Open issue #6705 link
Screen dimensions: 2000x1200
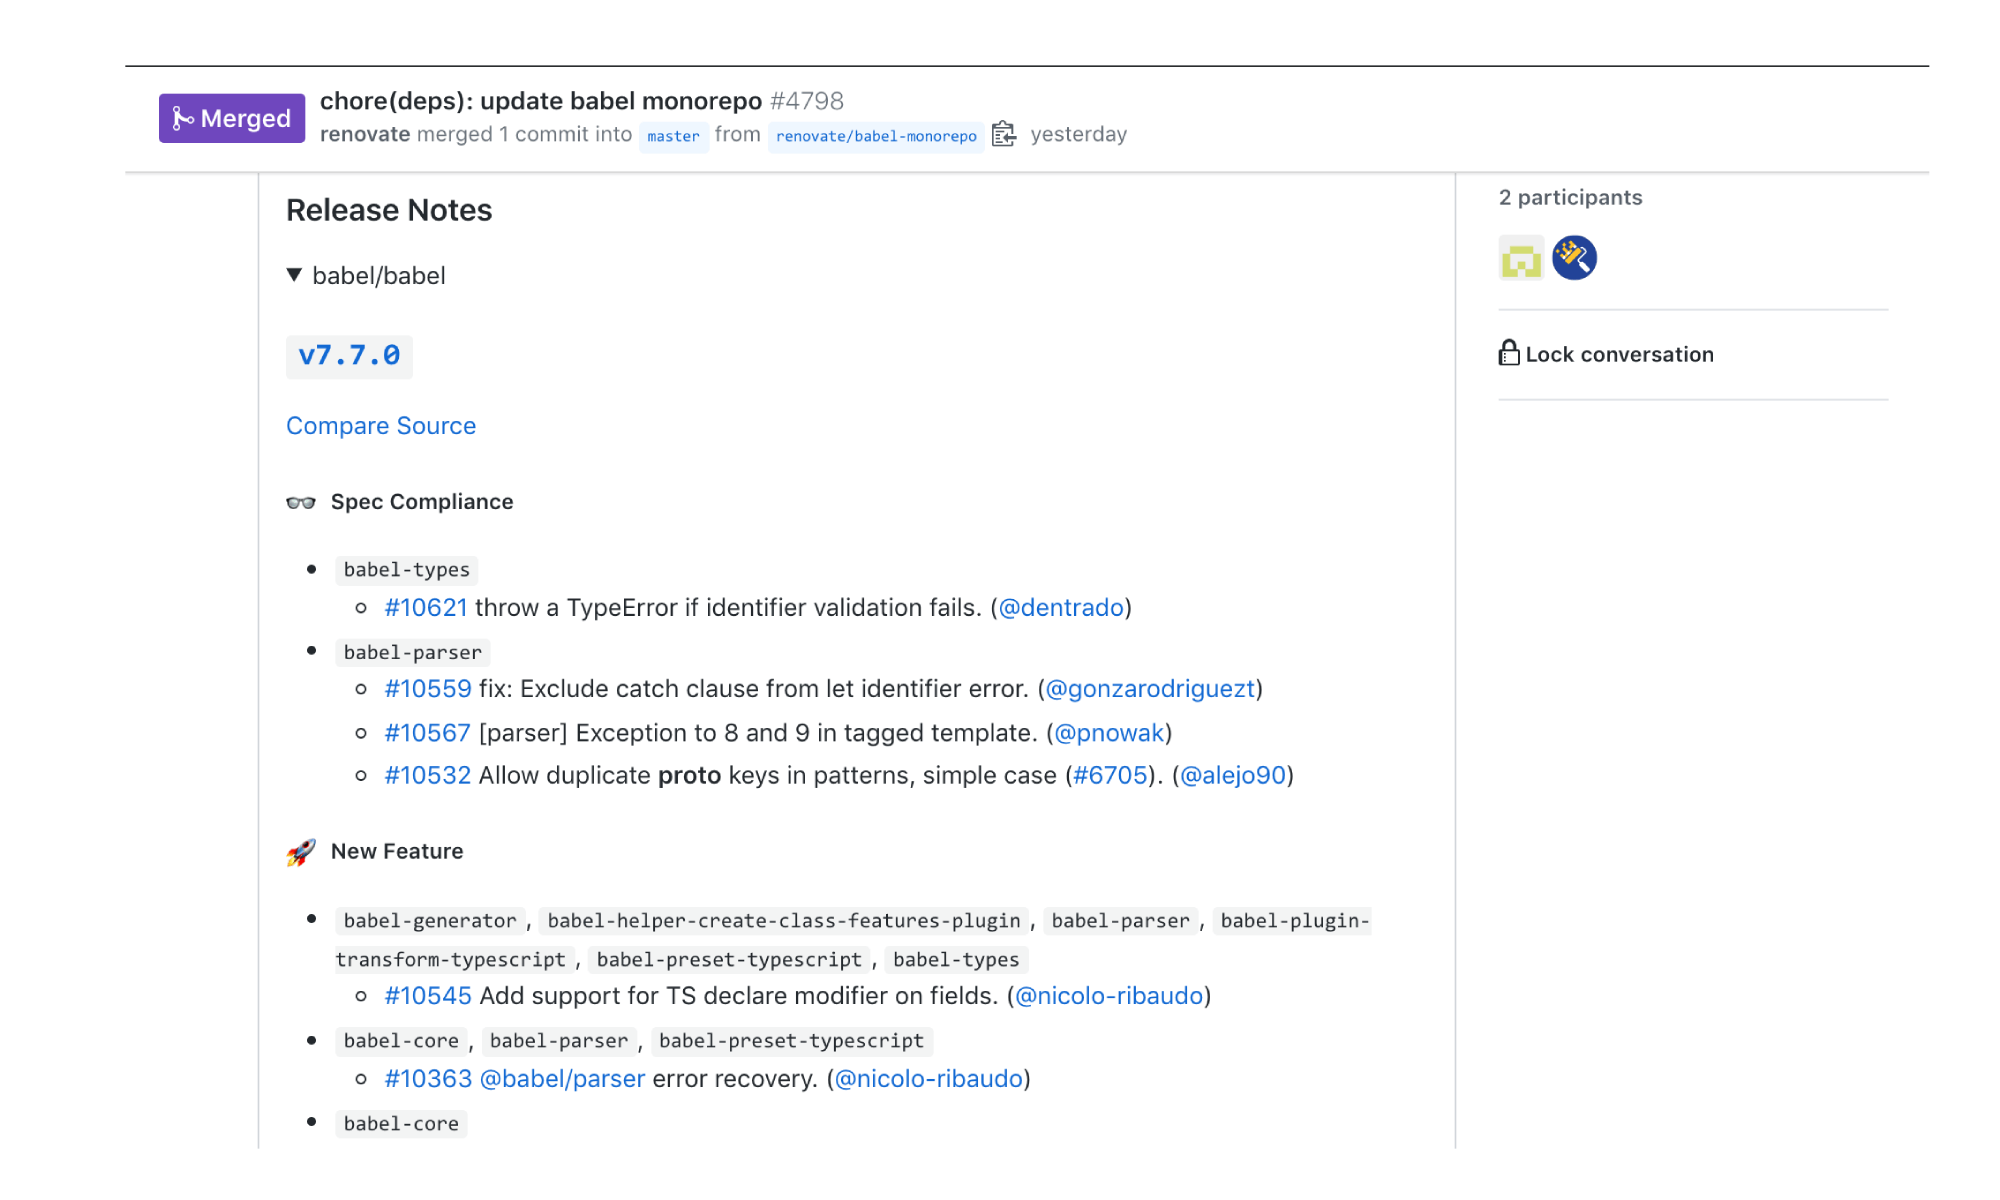pyautogui.click(x=1110, y=776)
